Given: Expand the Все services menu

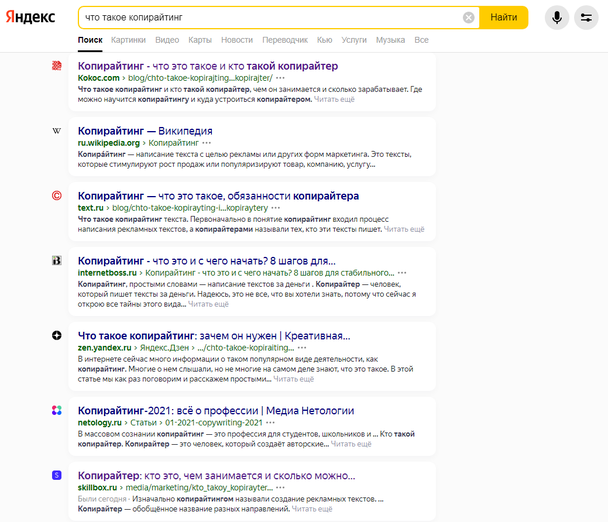Looking at the screenshot, I should pyautogui.click(x=421, y=40).
